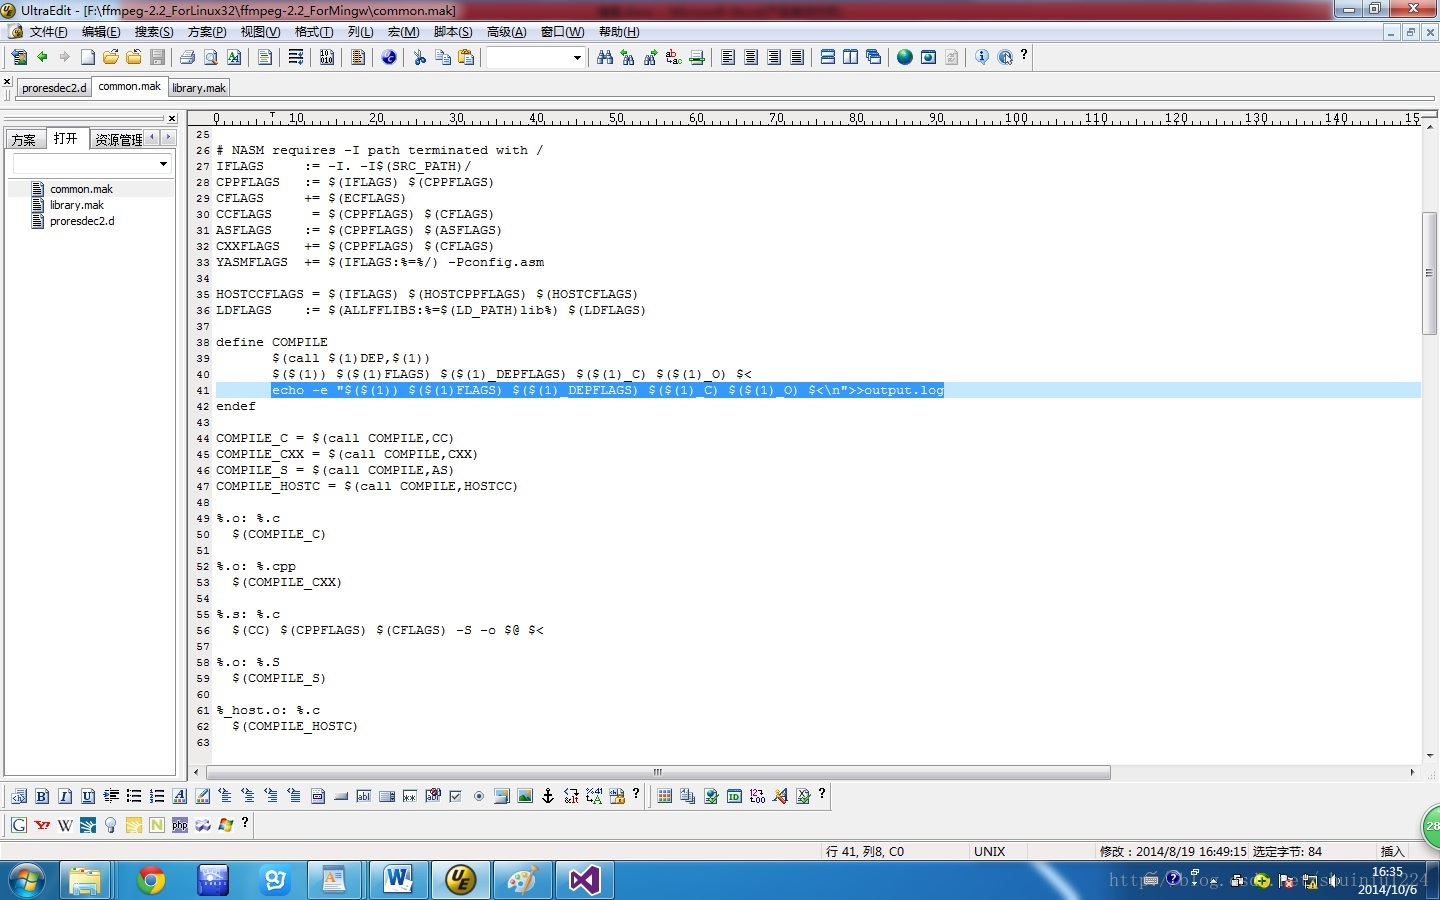1440x900 pixels.
Task: Click the Left Align text icon
Action: point(728,57)
